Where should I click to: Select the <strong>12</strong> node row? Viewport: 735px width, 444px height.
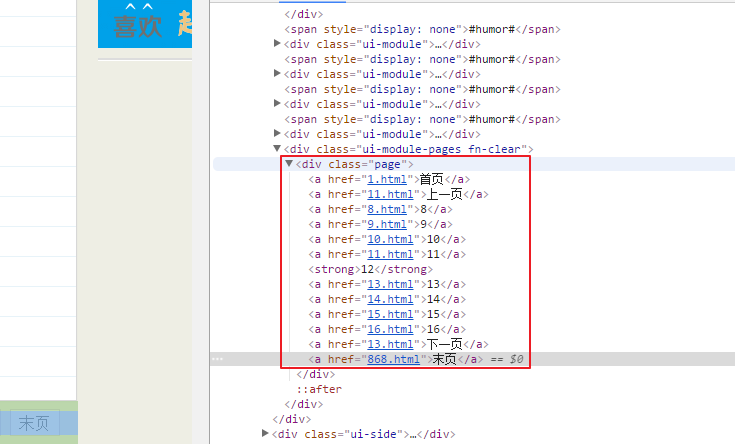coord(370,269)
